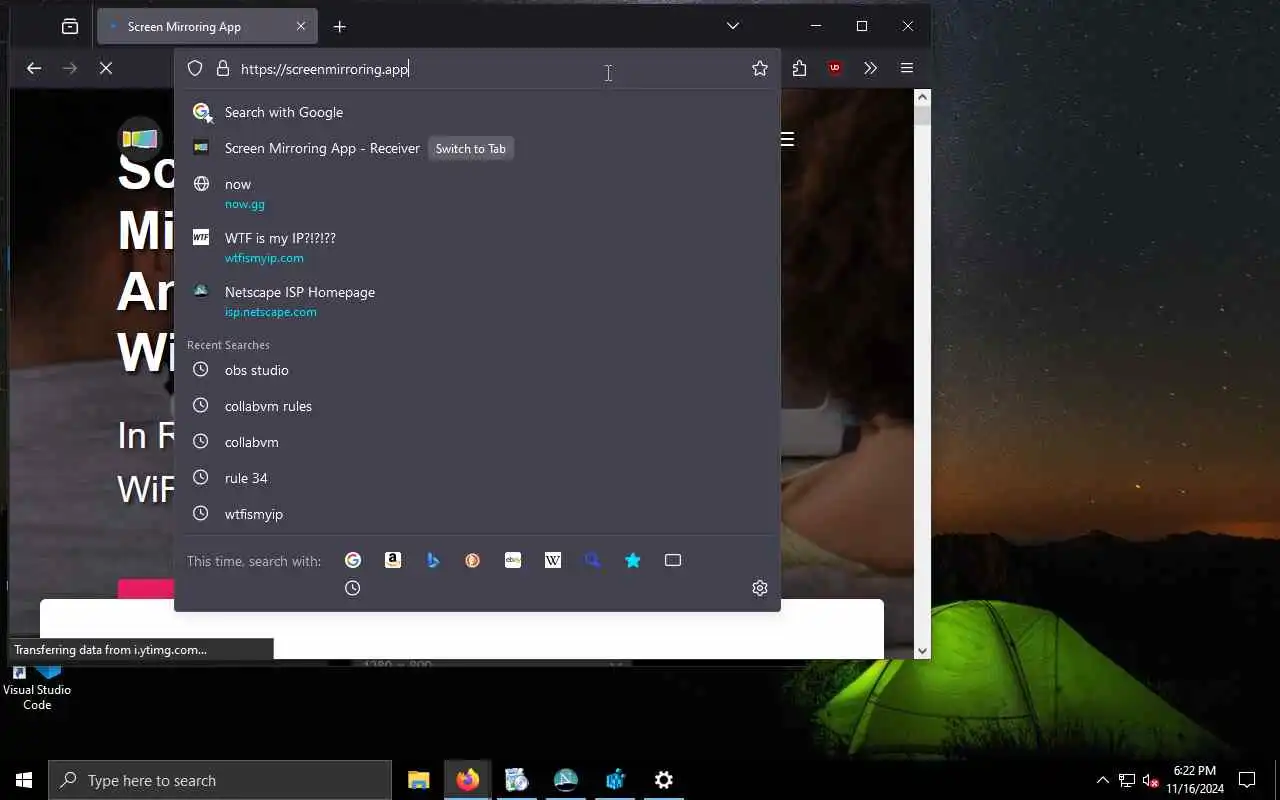The image size is (1280, 800).
Task: Search bookmarks with the blue star icon
Action: 633,560
